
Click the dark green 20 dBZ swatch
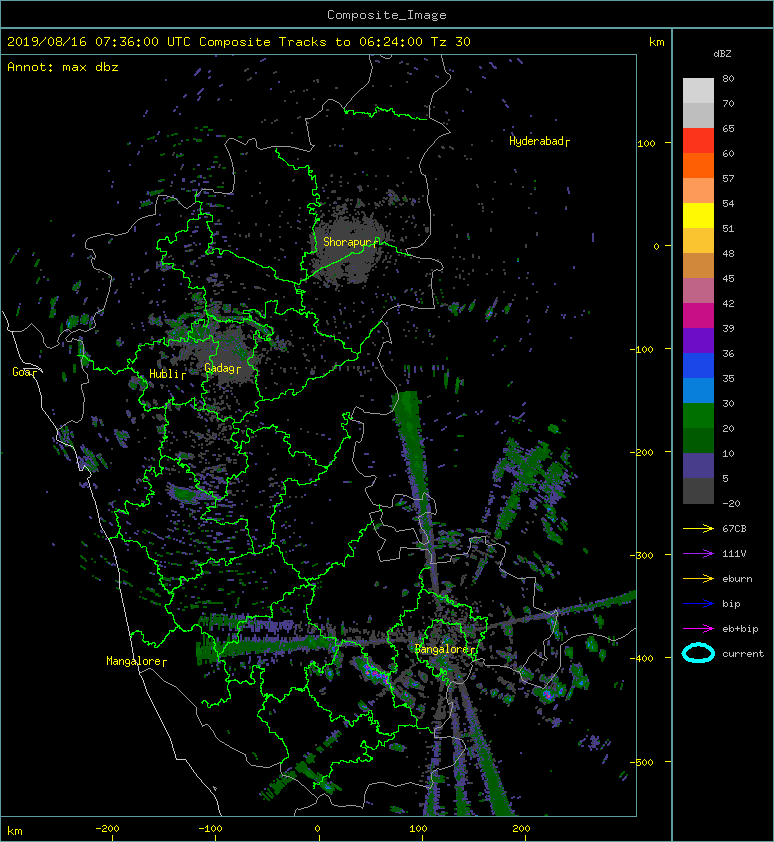tap(698, 440)
